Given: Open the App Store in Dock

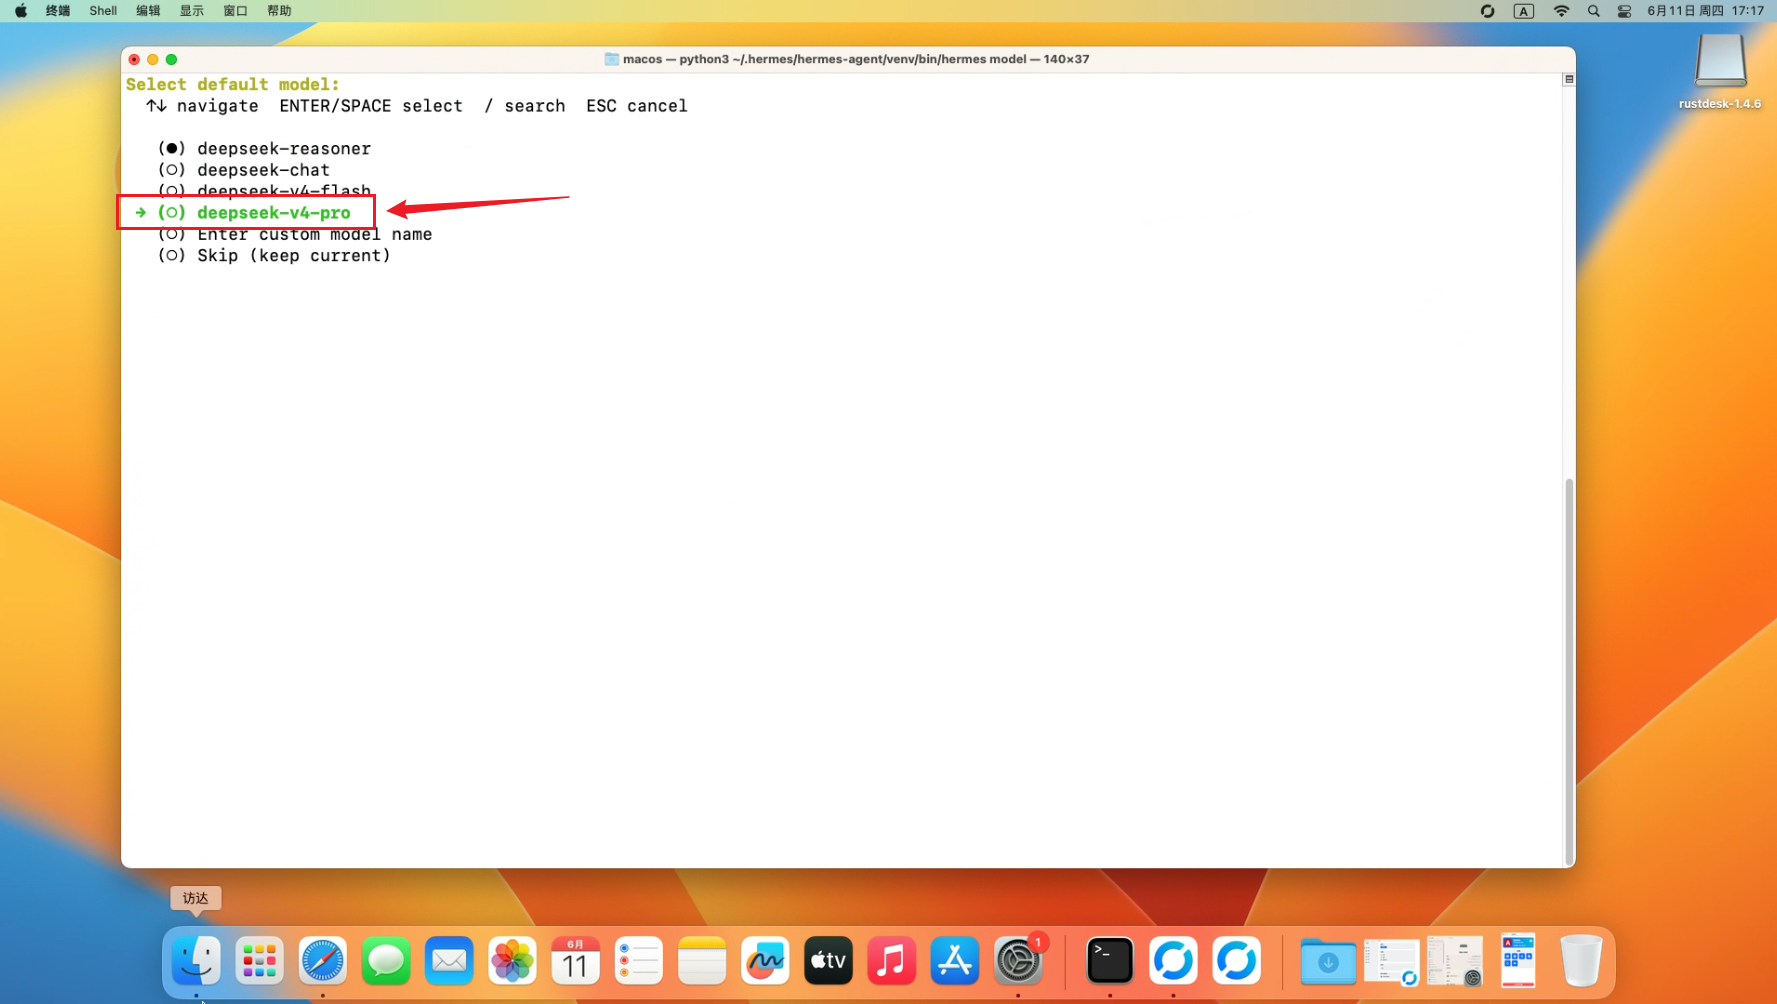Looking at the screenshot, I should tap(954, 961).
